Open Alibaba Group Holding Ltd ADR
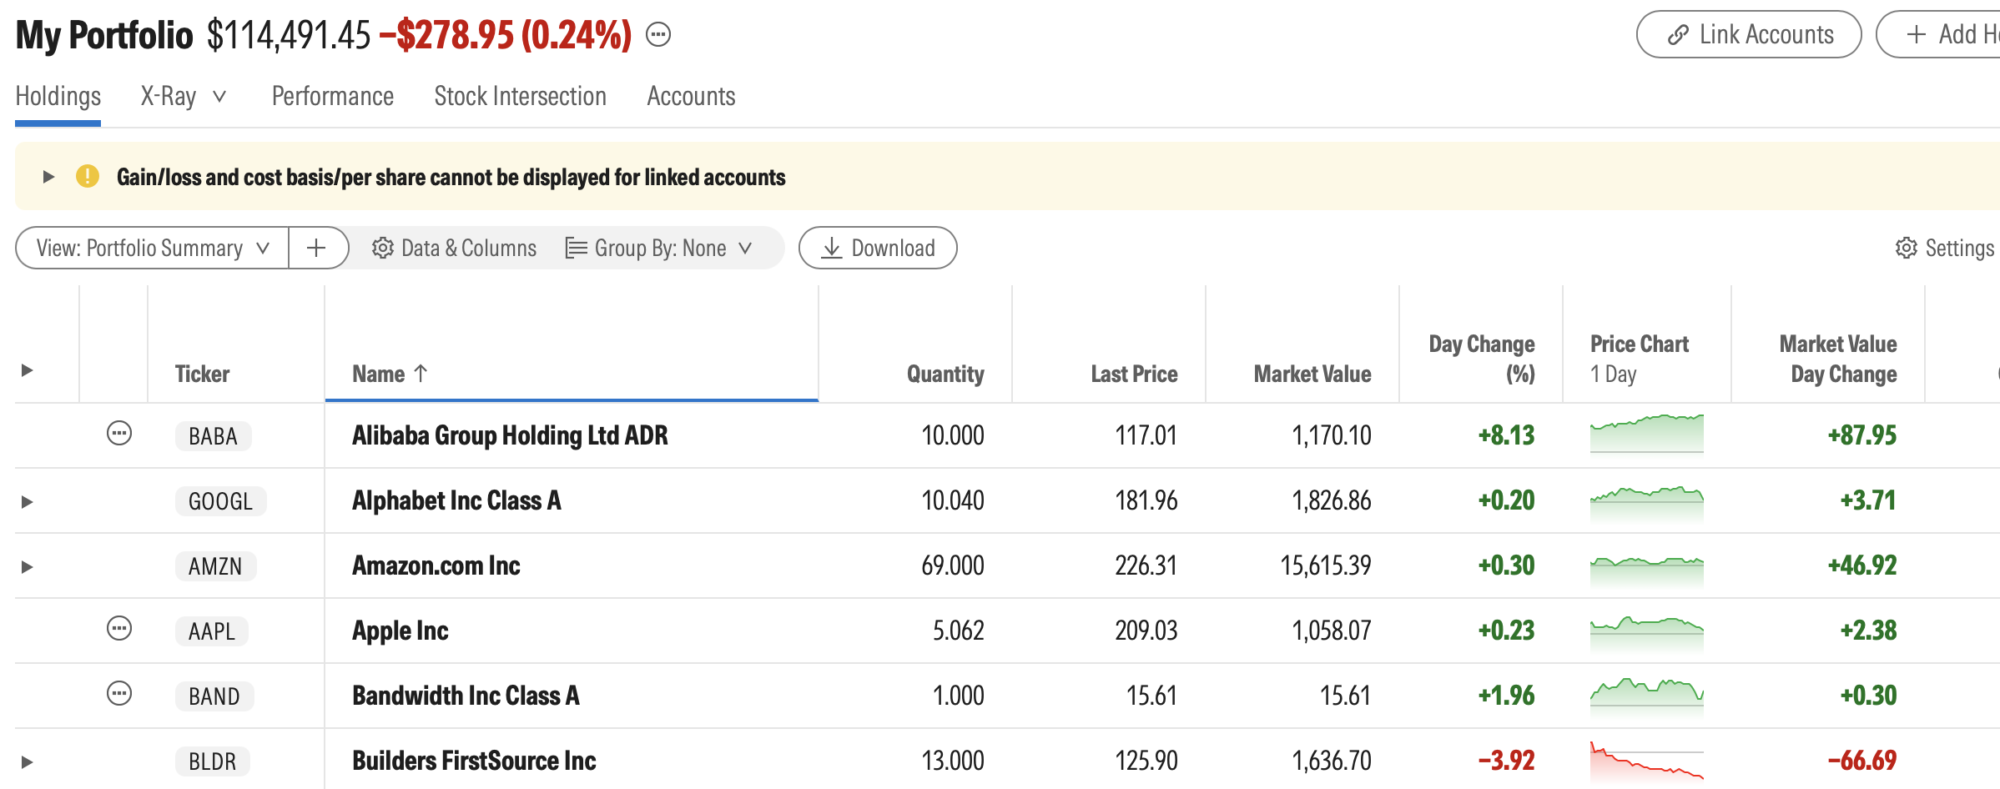The width and height of the screenshot is (2000, 789). 510,435
